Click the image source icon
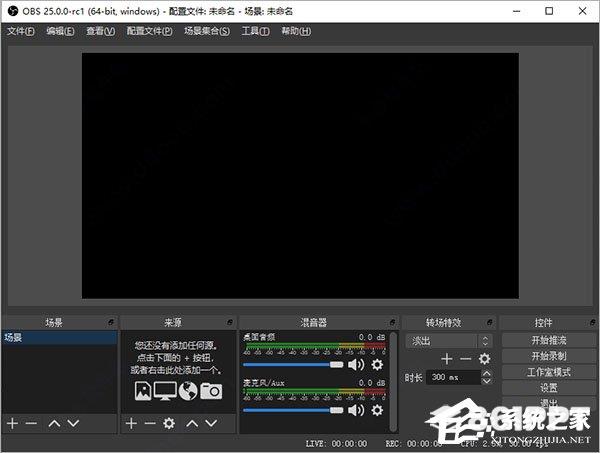Image resolution: width=600 pixels, height=453 pixels. coord(143,391)
